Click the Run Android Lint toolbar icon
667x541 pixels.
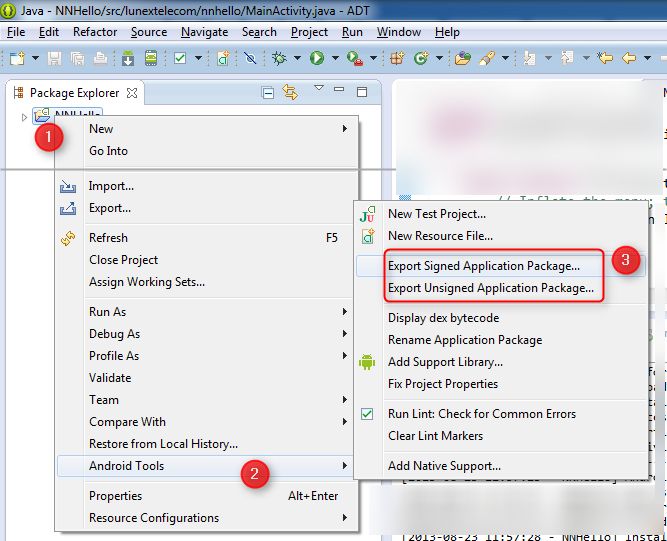coord(180,58)
